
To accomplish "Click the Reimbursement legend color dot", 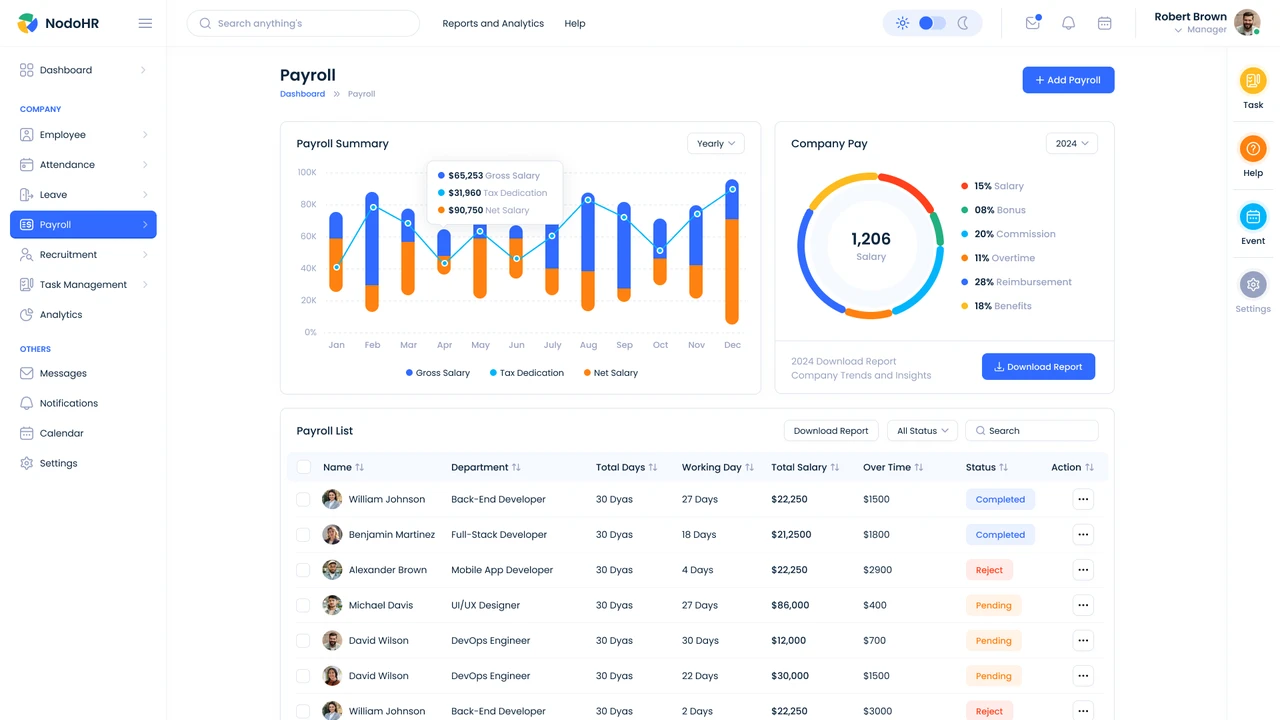I will pos(965,282).
